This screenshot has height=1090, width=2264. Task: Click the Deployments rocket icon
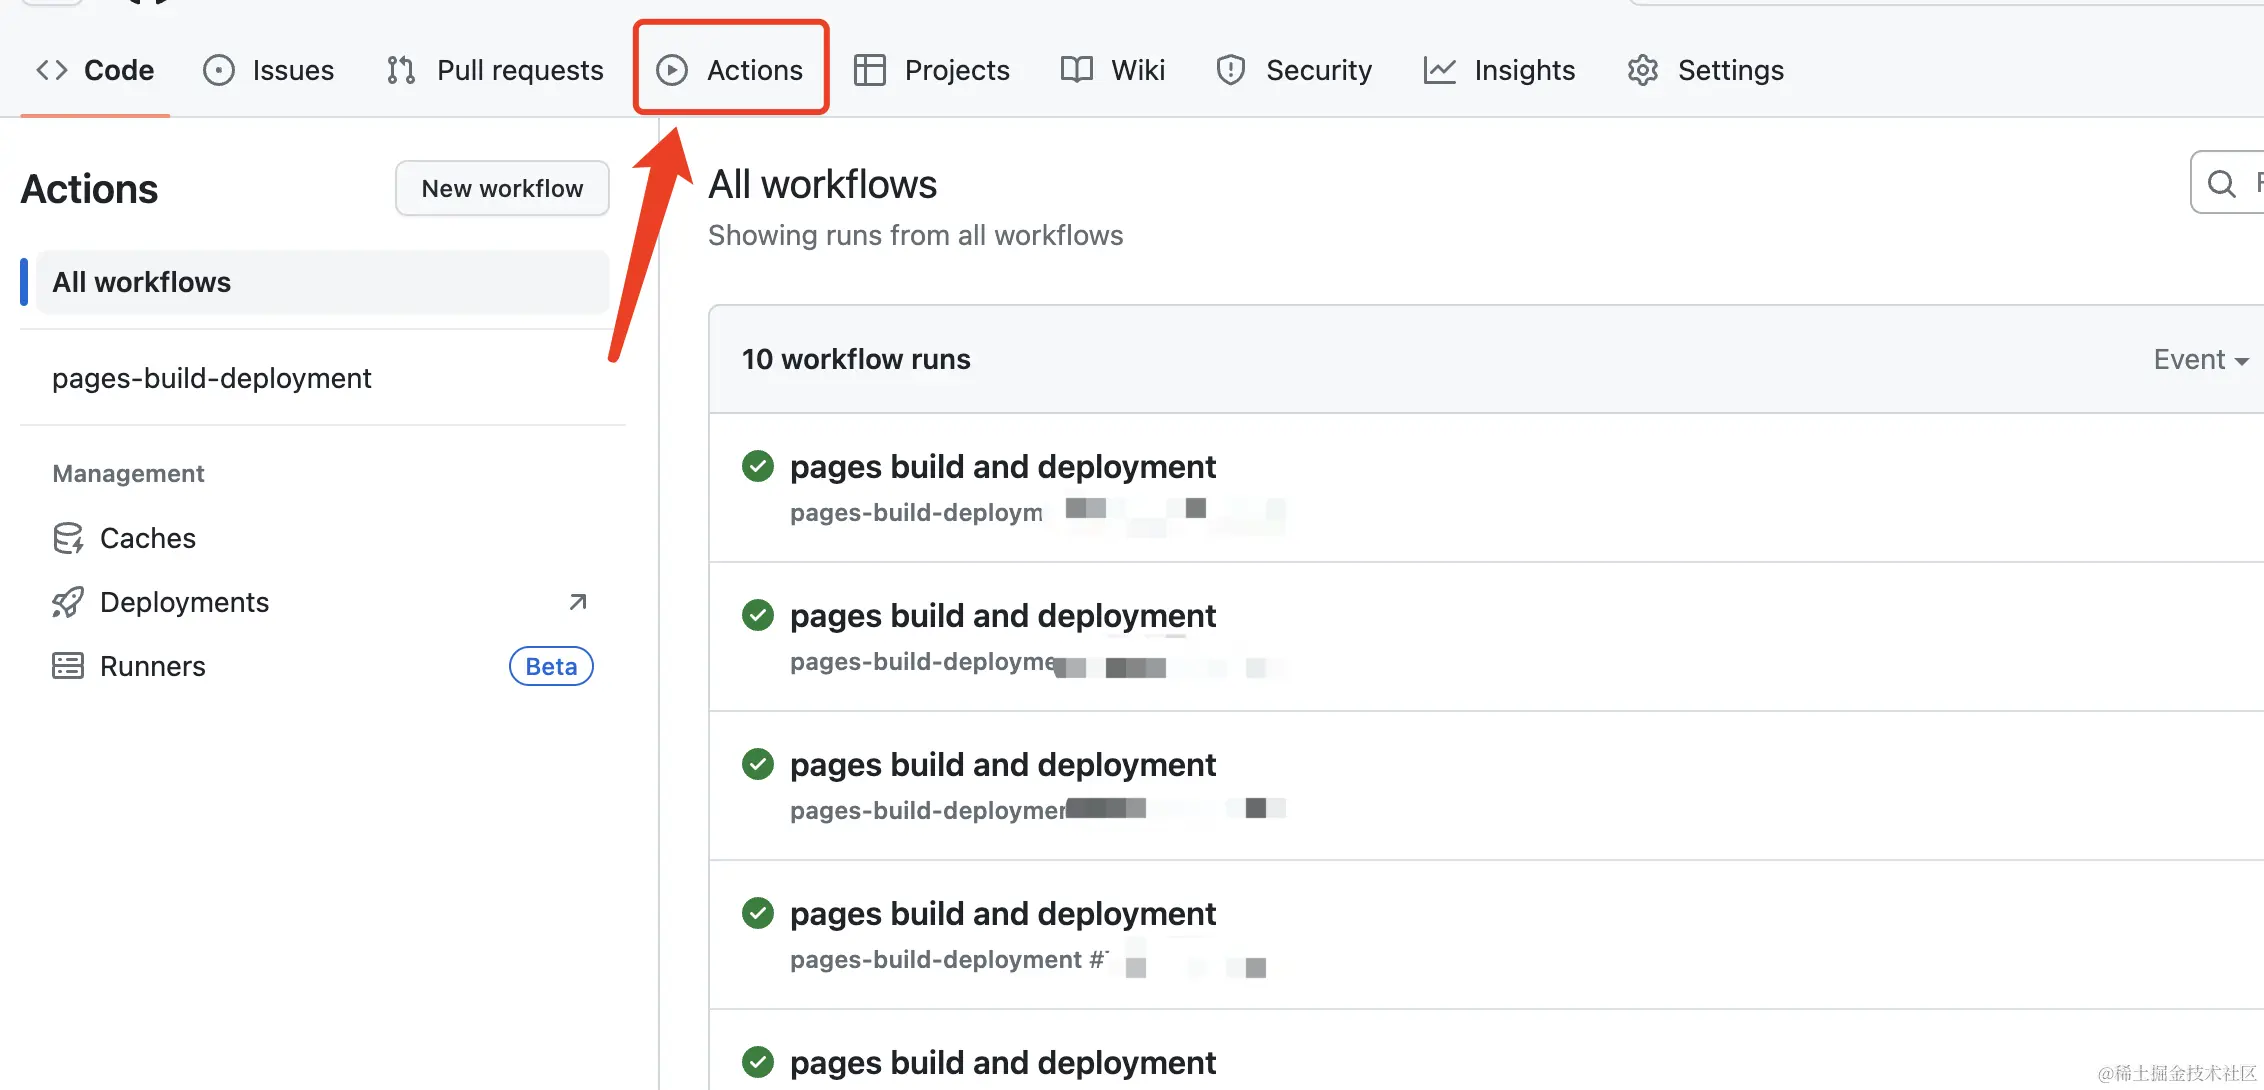pos(68,602)
